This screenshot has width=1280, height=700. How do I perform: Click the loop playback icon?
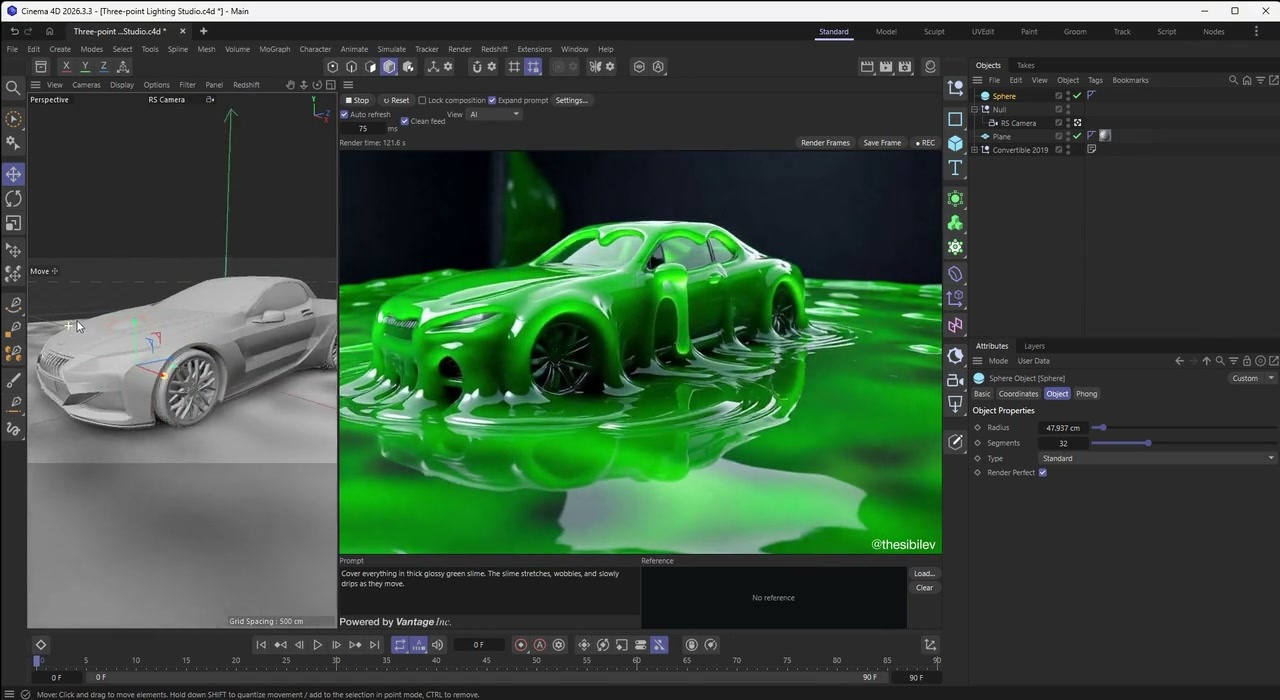(399, 645)
